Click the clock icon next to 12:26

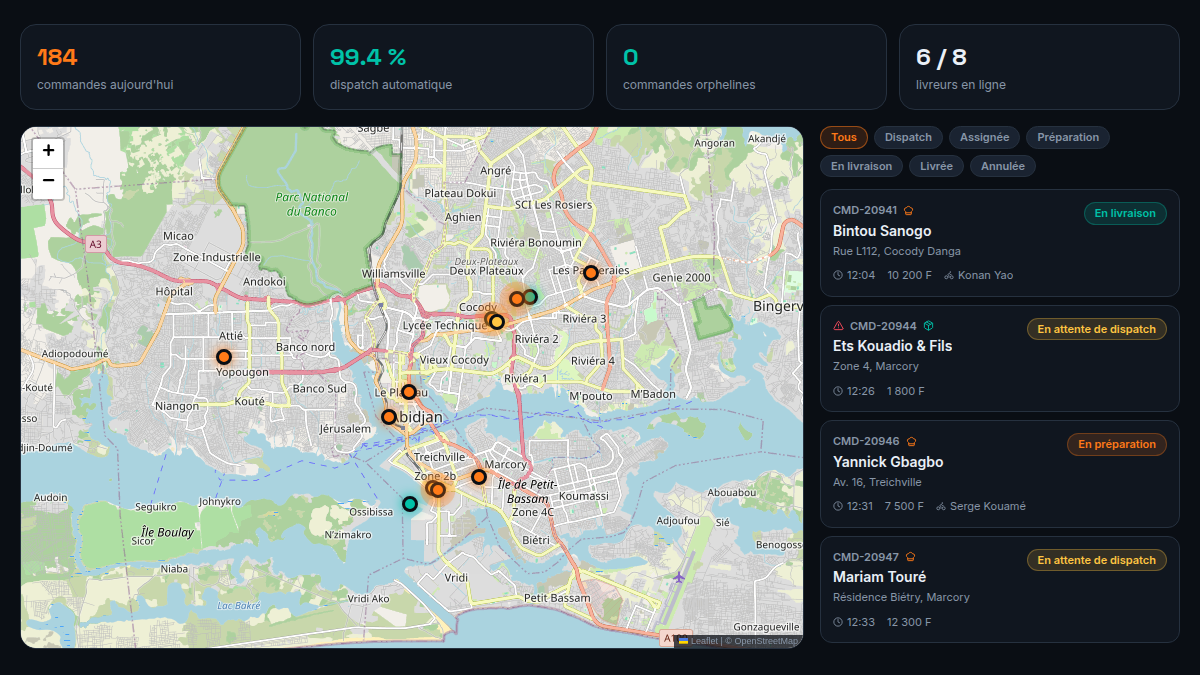(838, 391)
